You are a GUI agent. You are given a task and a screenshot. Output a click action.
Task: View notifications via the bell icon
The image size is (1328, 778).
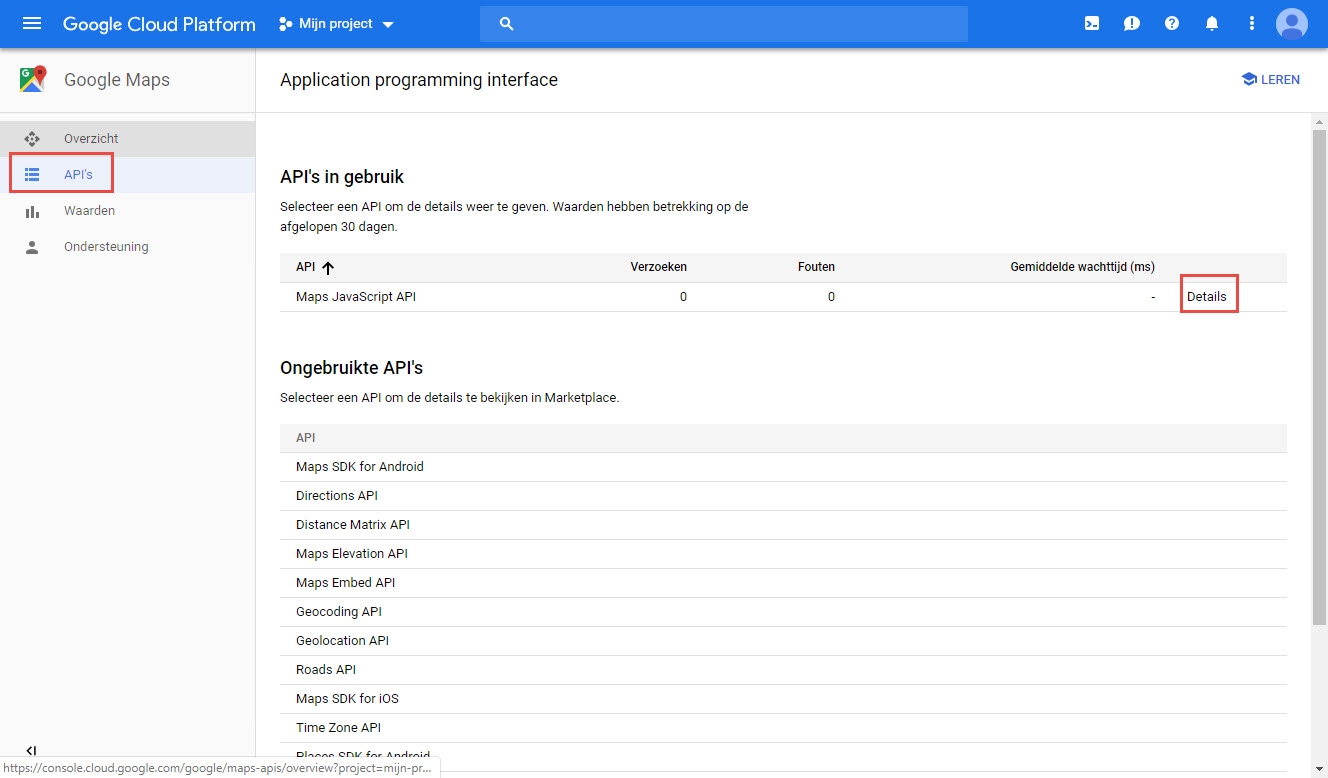[1211, 22]
